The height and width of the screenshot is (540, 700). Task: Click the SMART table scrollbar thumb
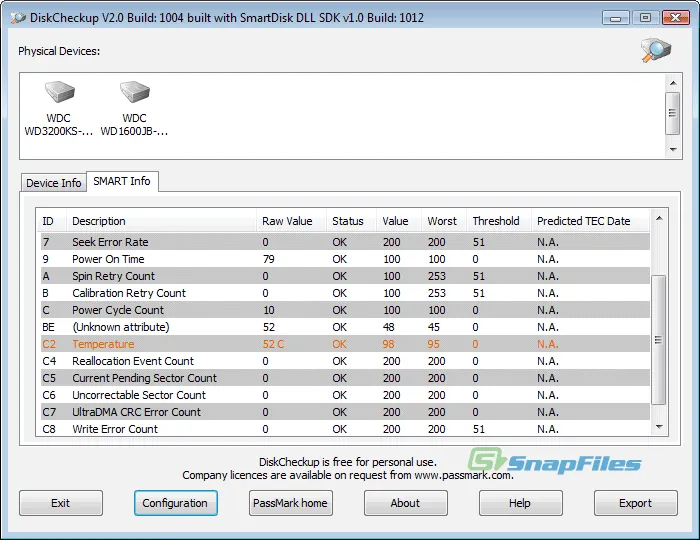[x=658, y=340]
